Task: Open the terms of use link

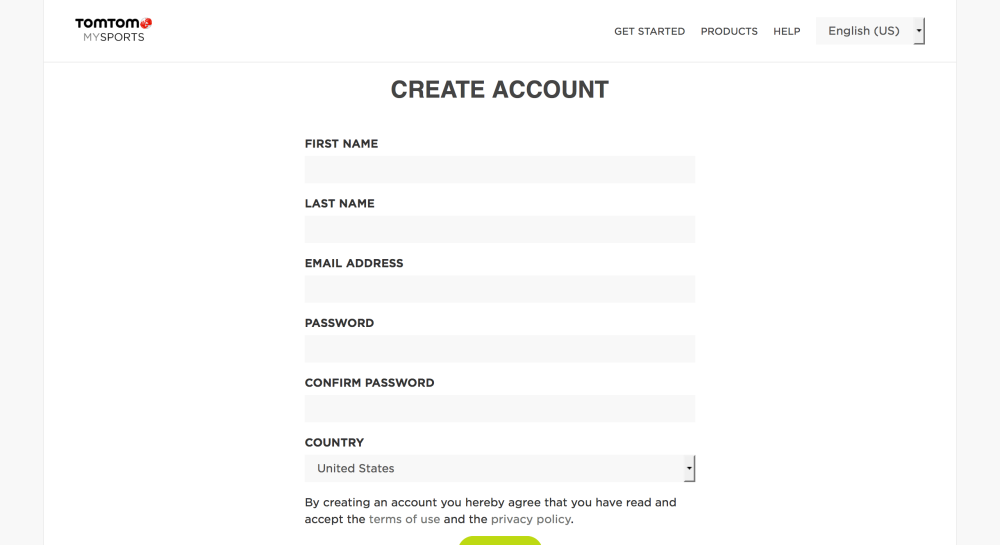Action: point(404,519)
